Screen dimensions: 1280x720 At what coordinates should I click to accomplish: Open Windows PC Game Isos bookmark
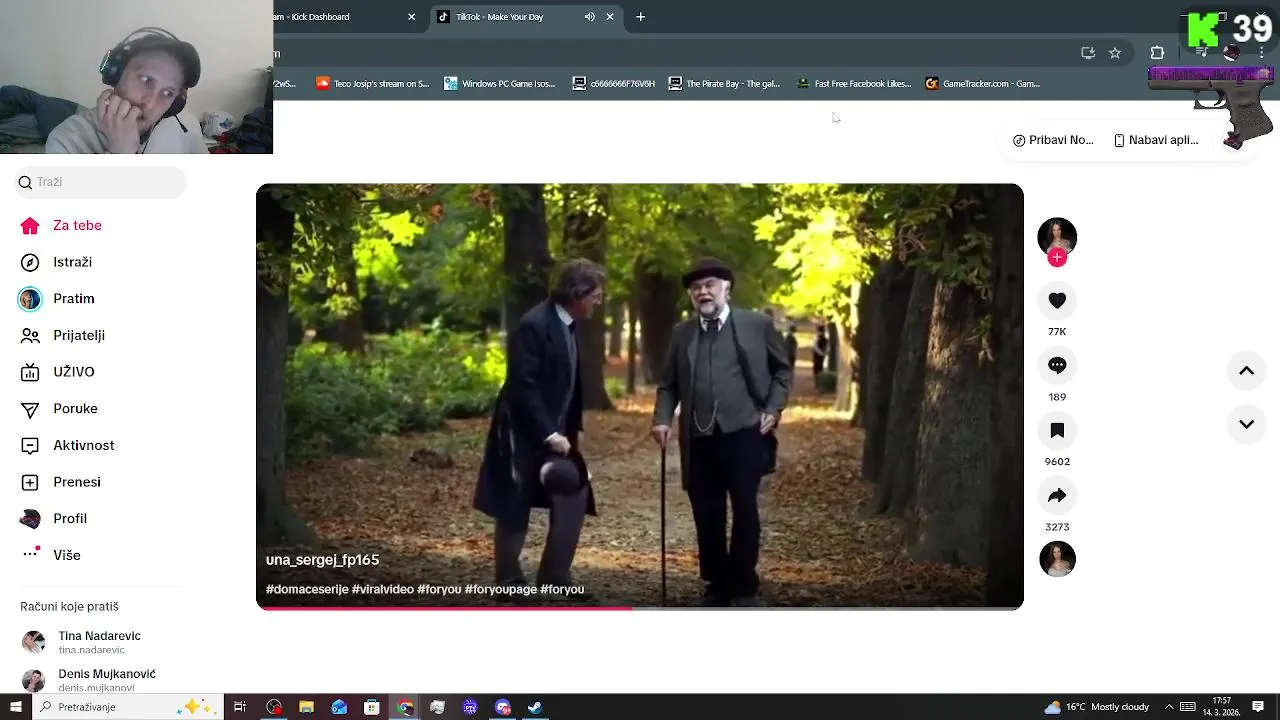click(500, 84)
